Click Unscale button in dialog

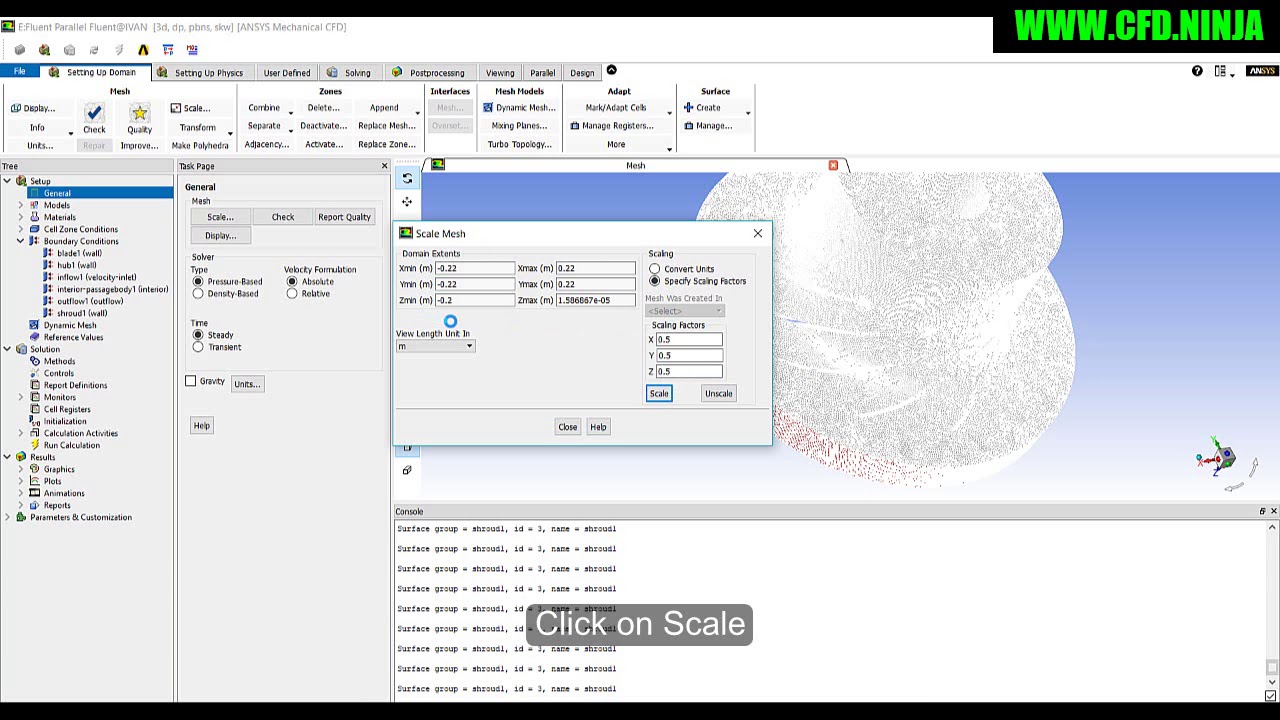718,393
